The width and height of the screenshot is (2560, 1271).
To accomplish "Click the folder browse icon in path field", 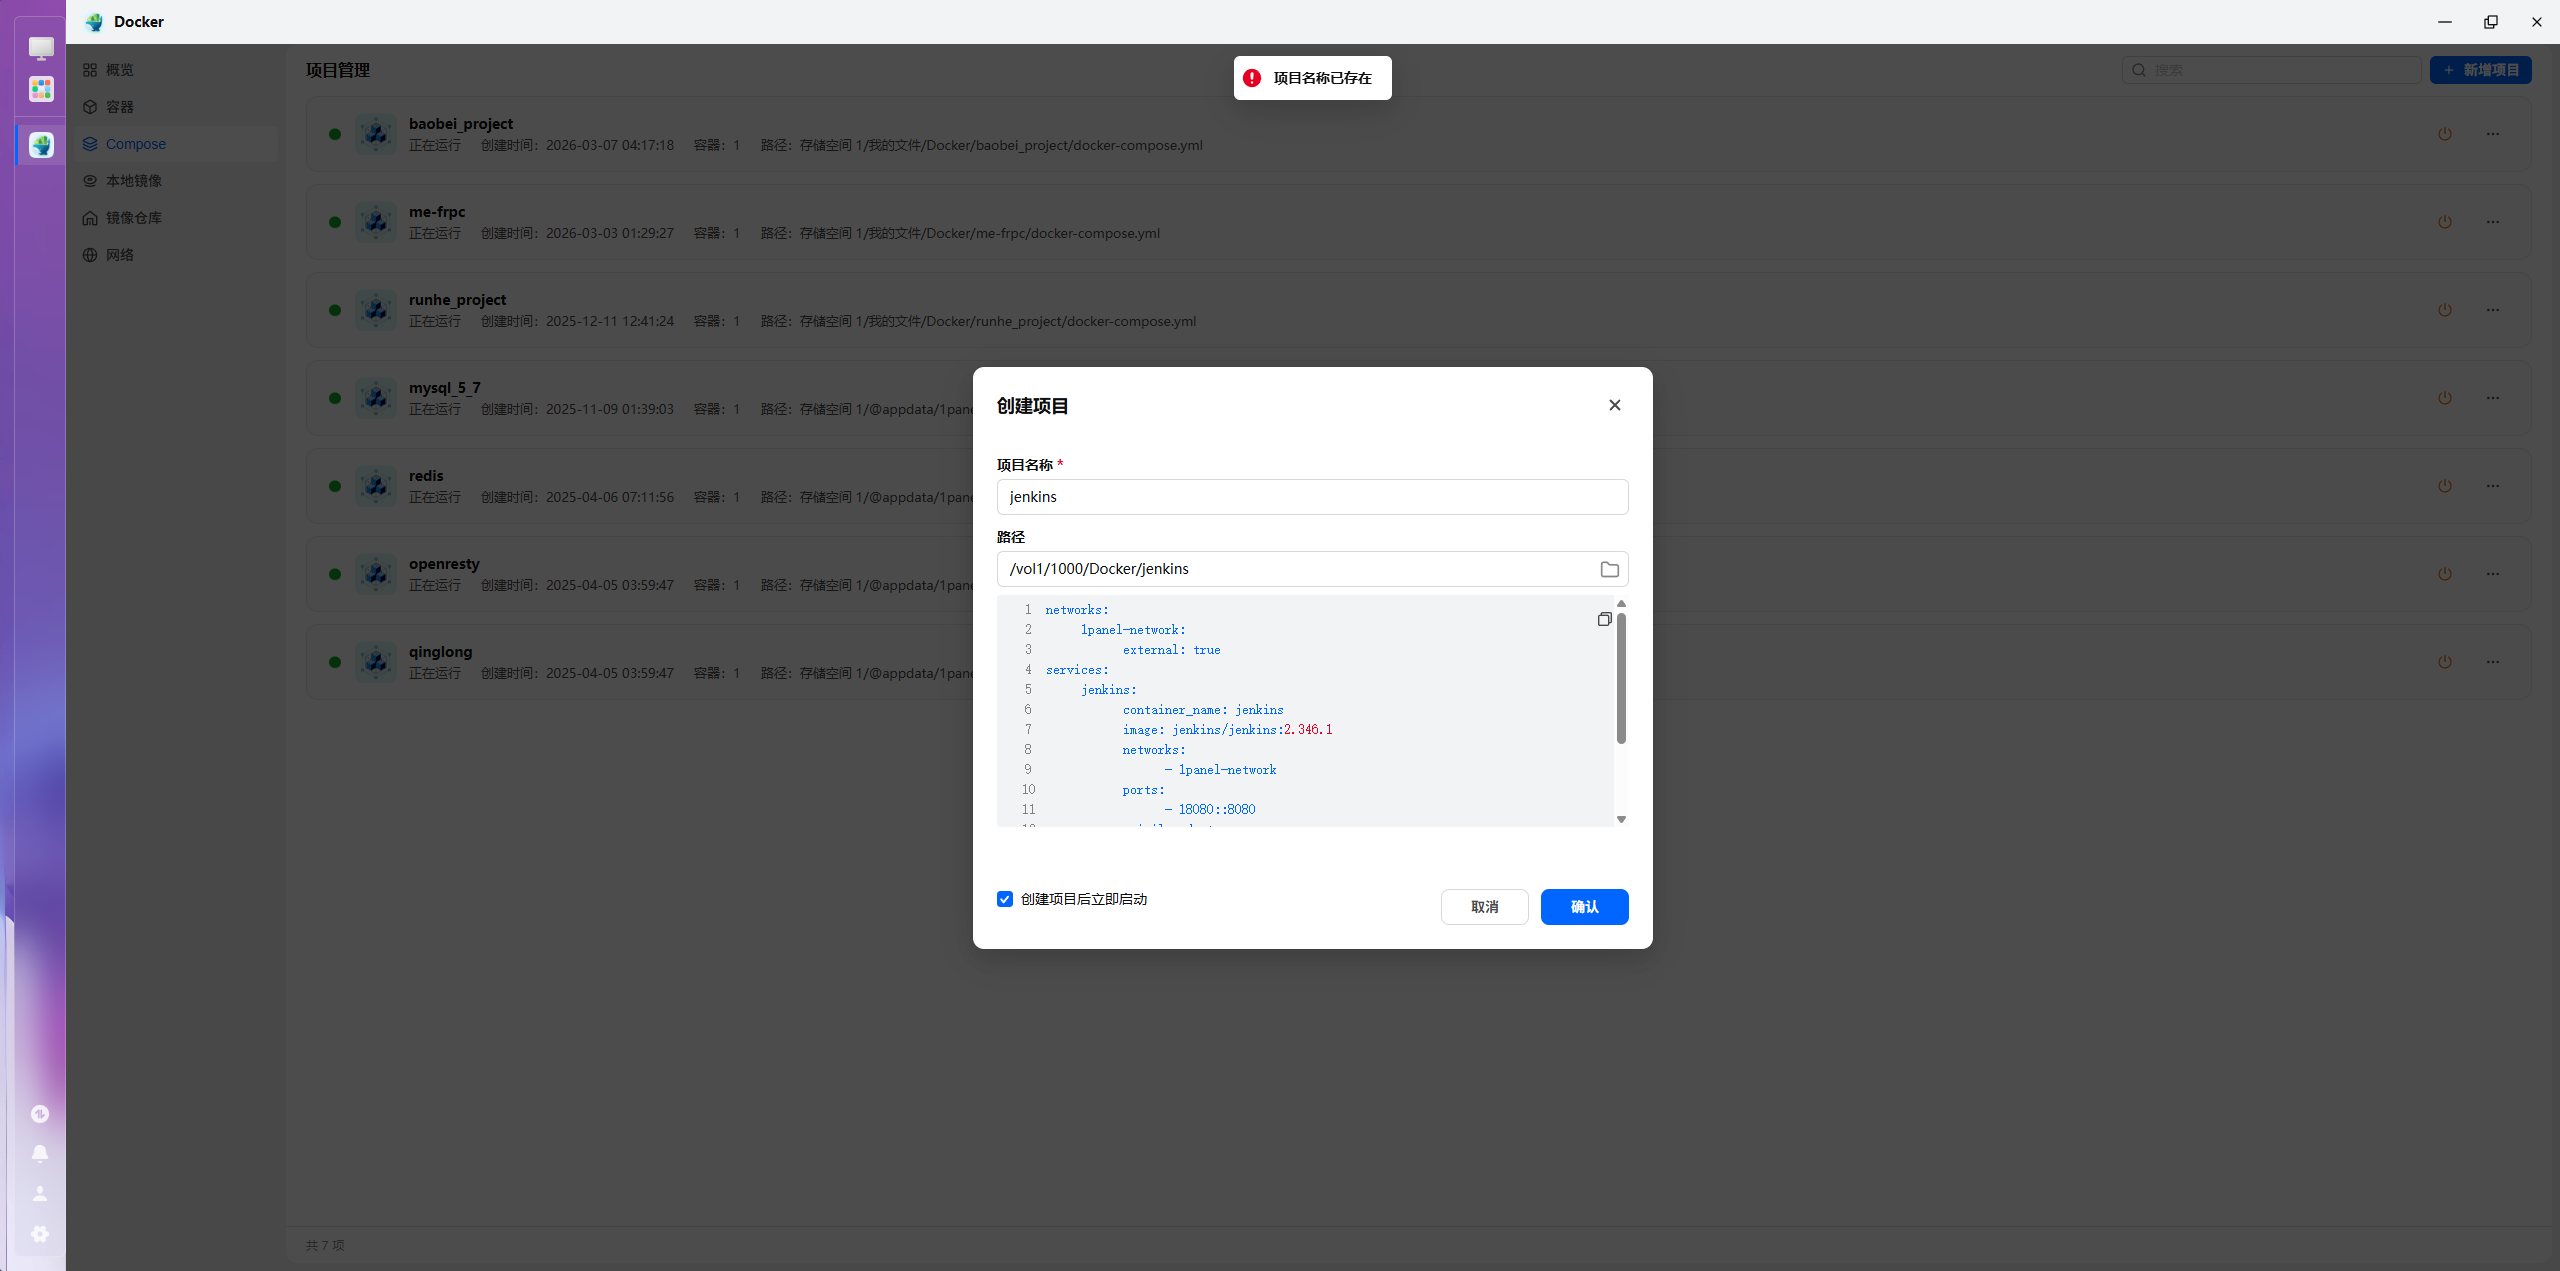I will pos(1609,569).
